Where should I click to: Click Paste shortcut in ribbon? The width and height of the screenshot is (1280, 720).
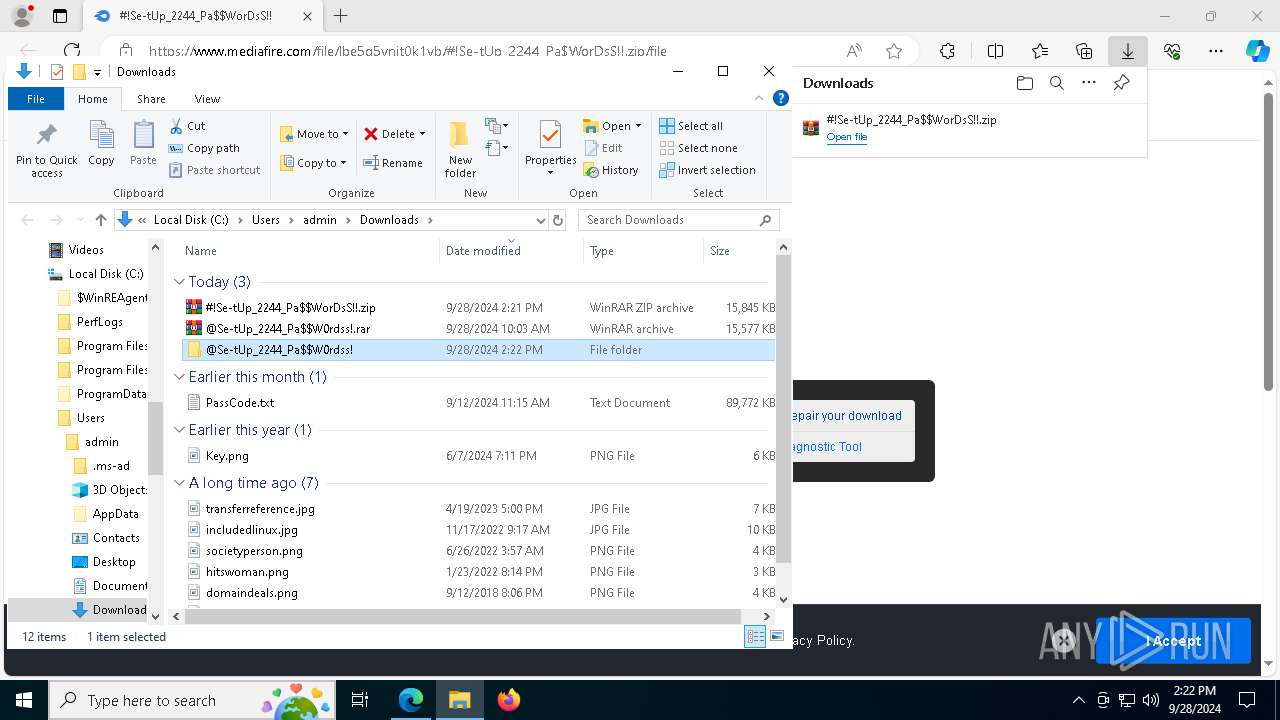[x=214, y=170]
